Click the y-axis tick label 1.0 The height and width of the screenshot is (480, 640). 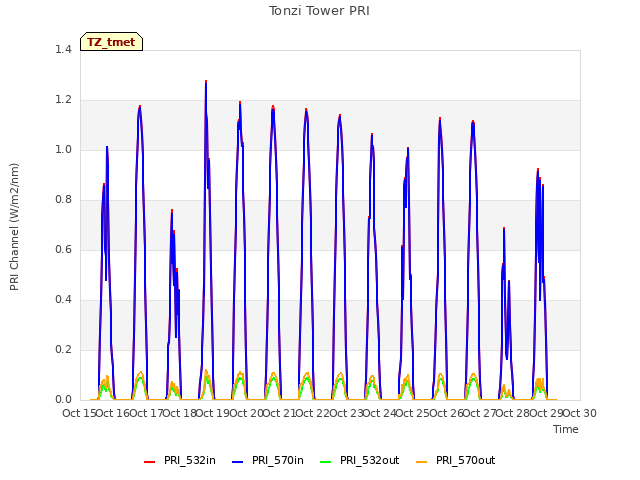pyautogui.click(x=63, y=149)
